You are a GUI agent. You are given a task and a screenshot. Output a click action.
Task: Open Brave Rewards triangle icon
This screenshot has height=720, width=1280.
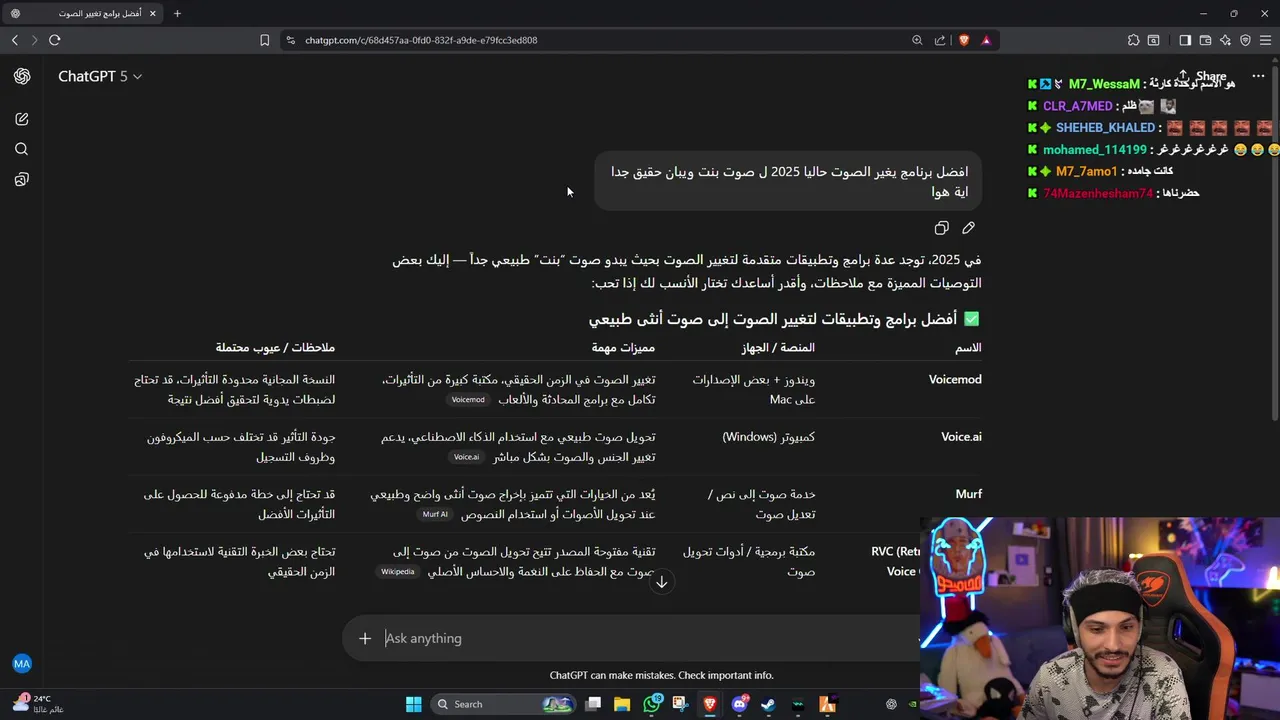click(x=986, y=40)
